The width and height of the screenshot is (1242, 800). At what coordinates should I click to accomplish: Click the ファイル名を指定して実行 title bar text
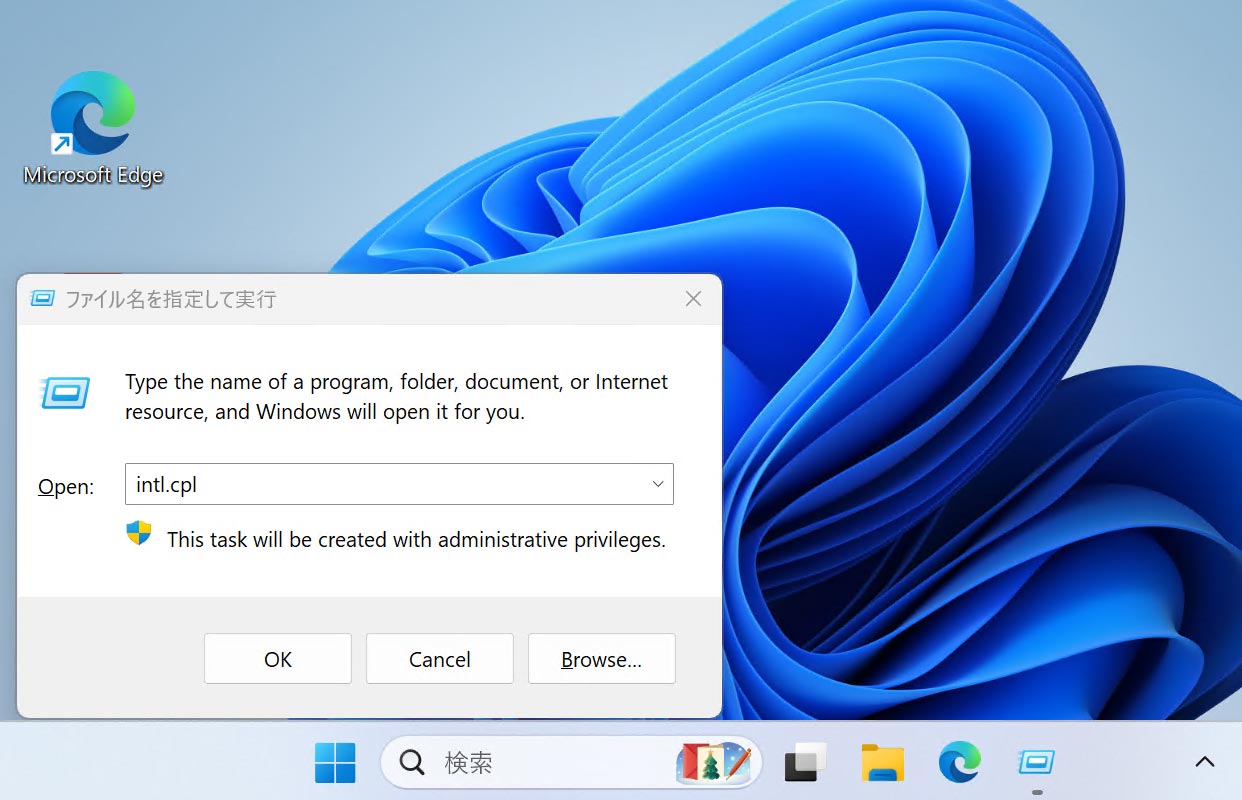tap(170, 299)
